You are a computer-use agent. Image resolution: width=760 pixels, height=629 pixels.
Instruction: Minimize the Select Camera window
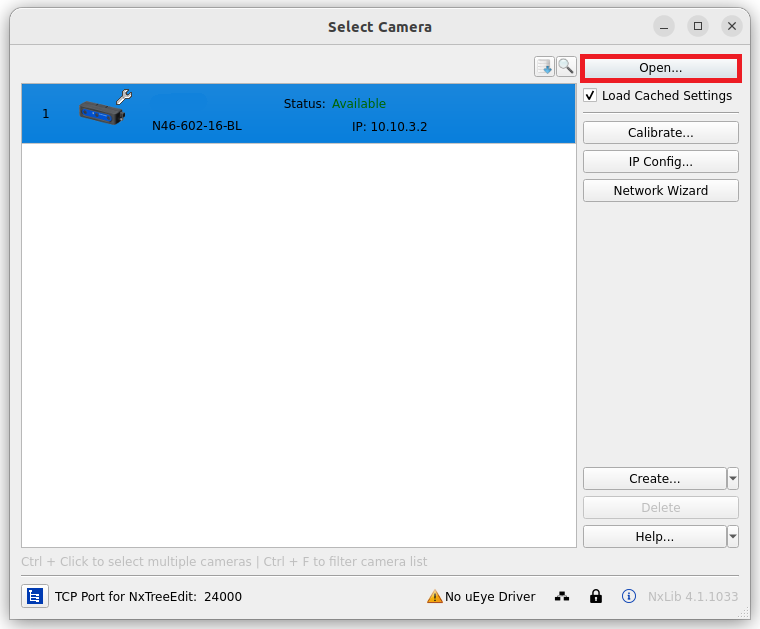tap(664, 26)
